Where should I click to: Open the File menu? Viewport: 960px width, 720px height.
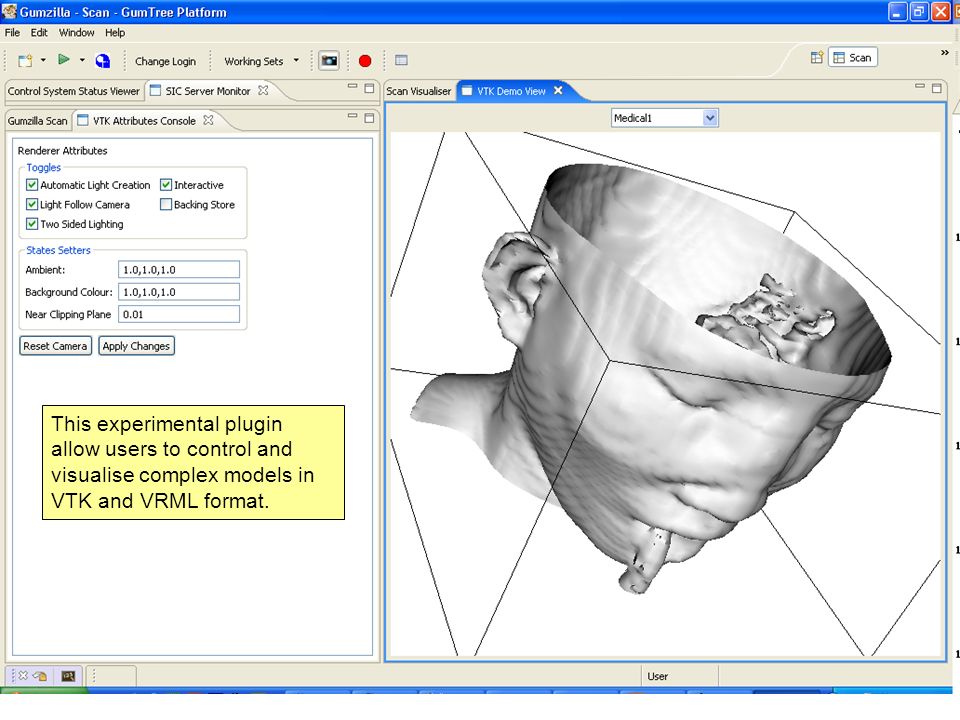pyautogui.click(x=12, y=32)
